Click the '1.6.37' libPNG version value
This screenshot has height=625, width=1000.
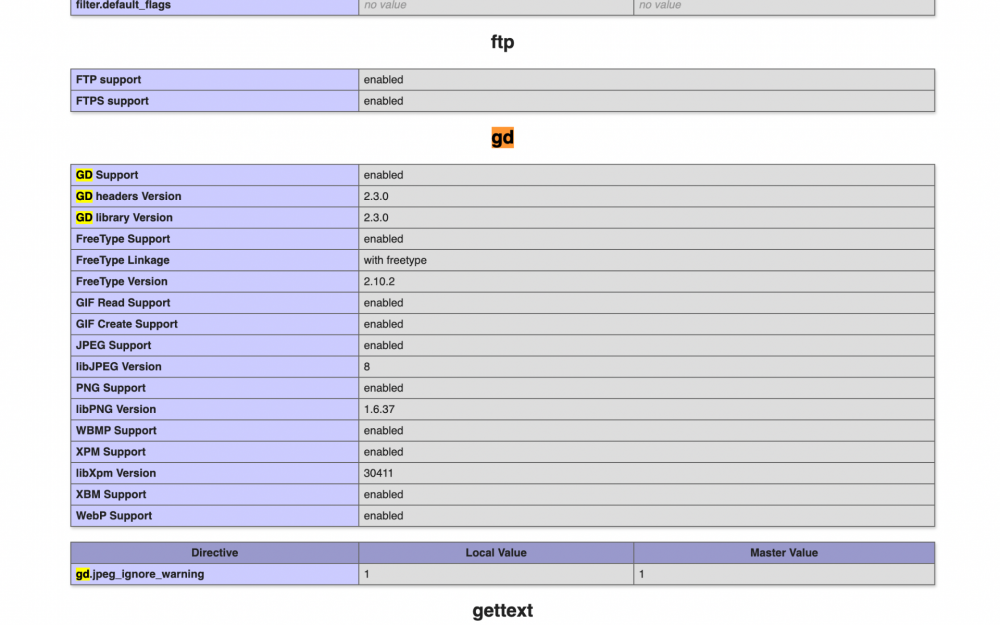[379, 409]
